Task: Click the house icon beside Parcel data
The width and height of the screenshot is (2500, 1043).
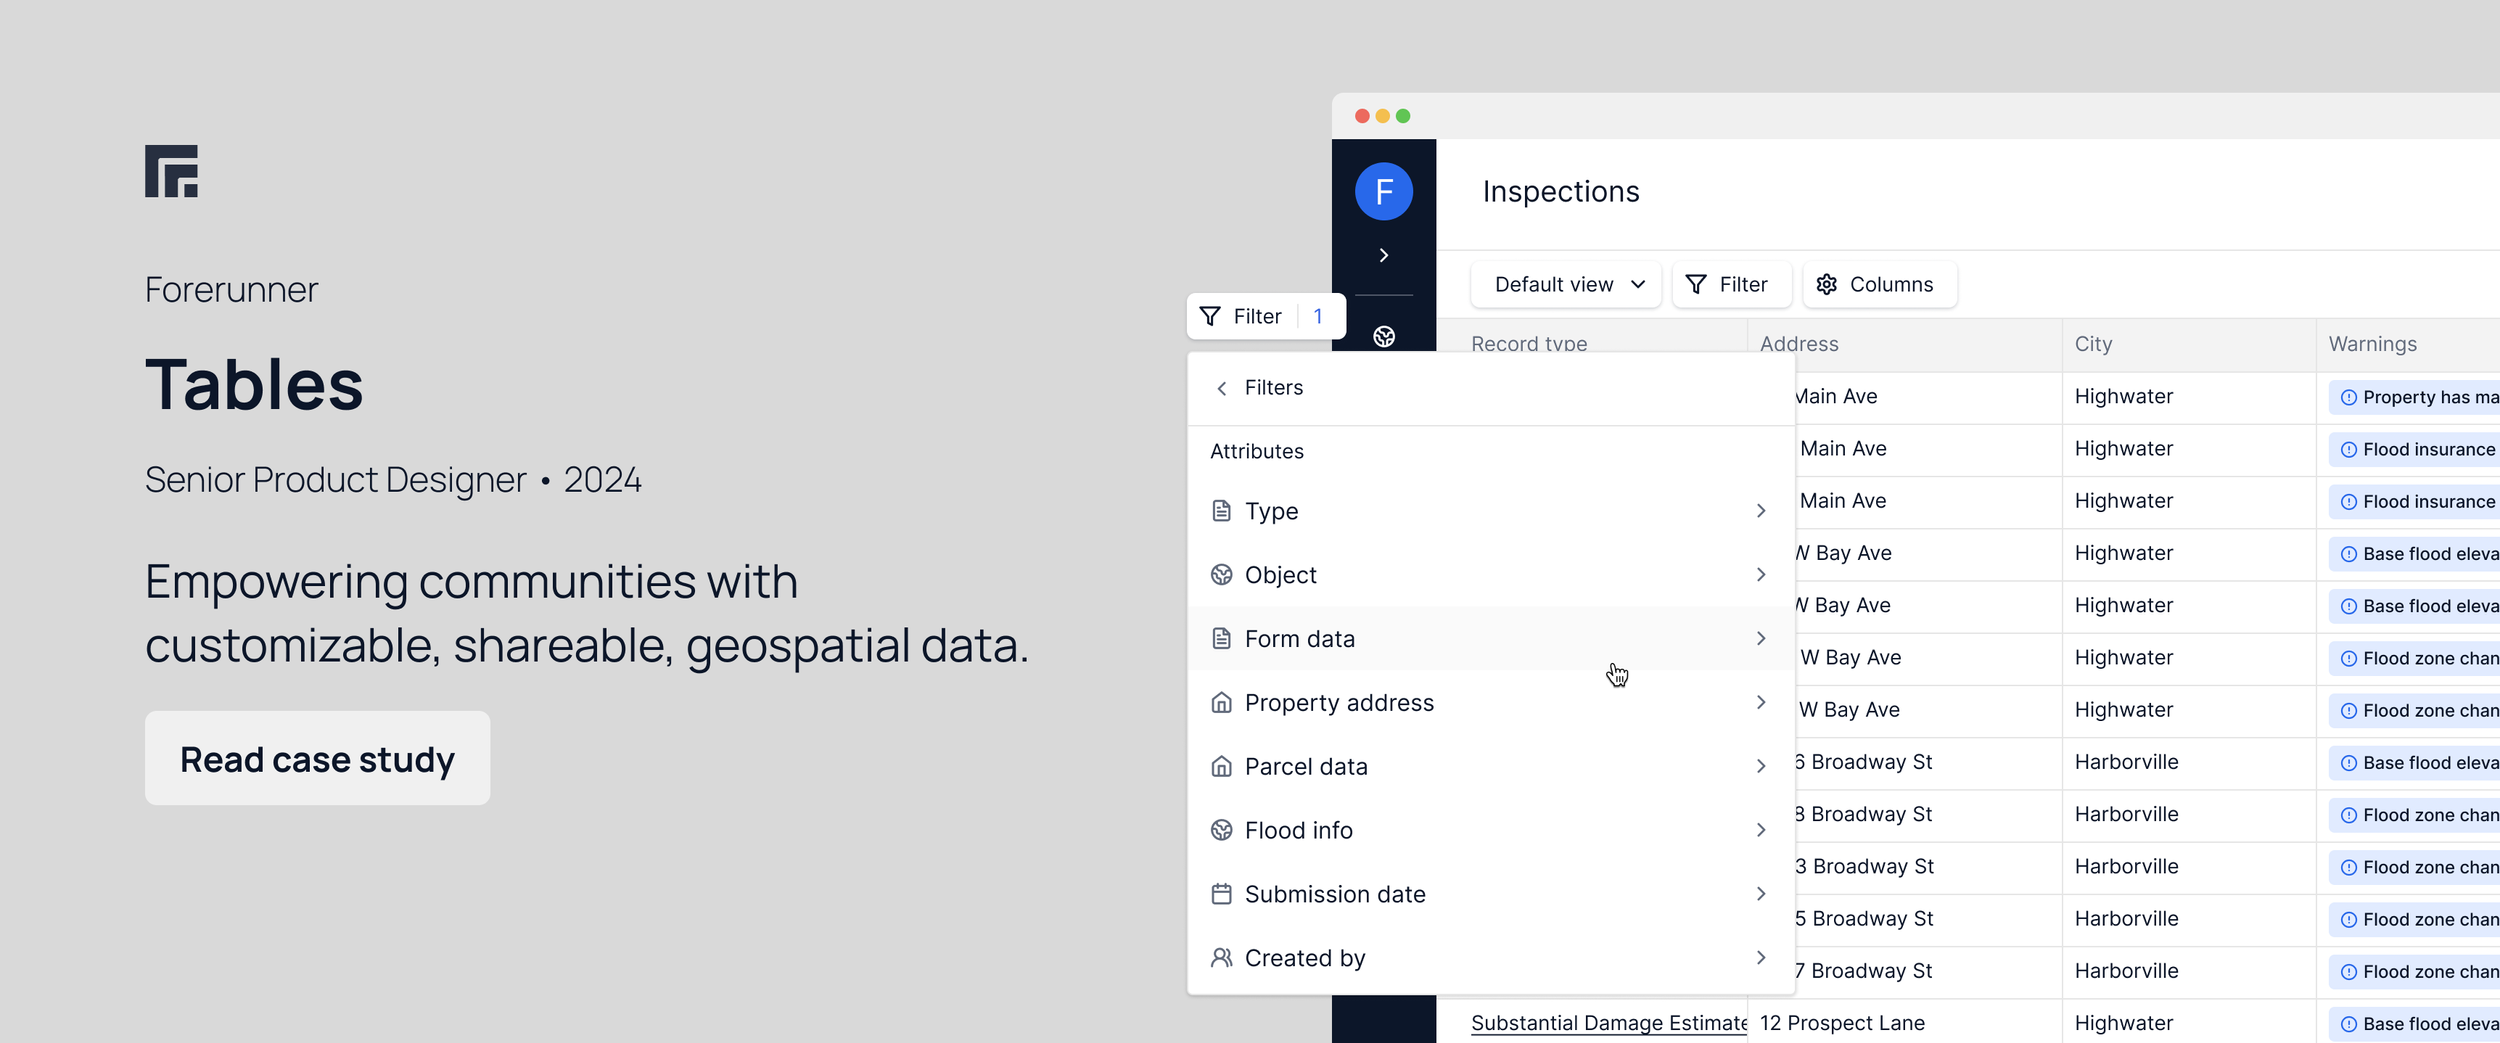Action: [x=1221, y=767]
